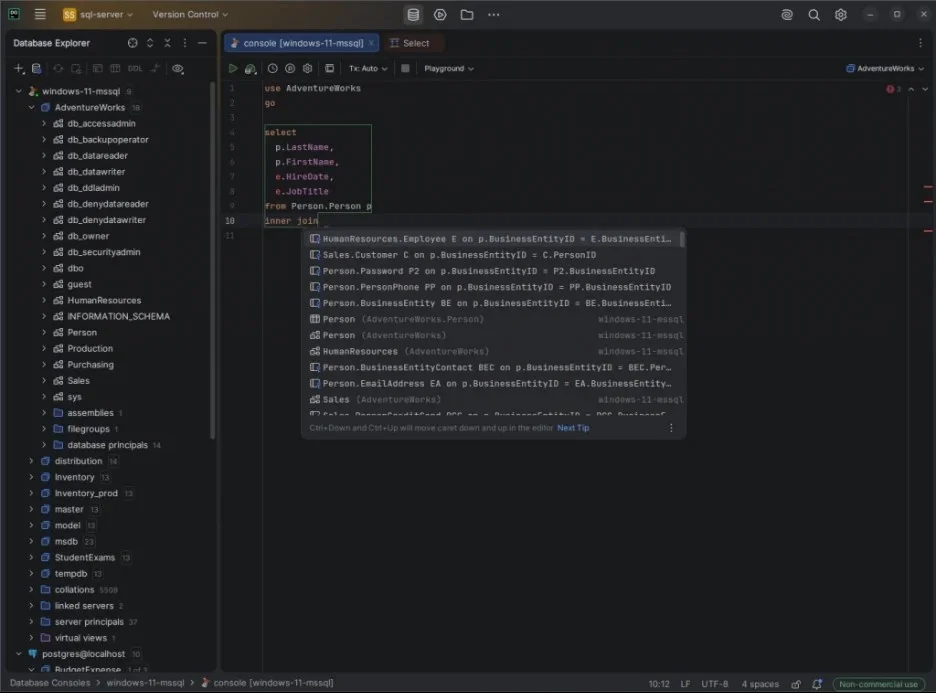
Task: Open Search Everywhere magnifier
Action: click(814, 15)
